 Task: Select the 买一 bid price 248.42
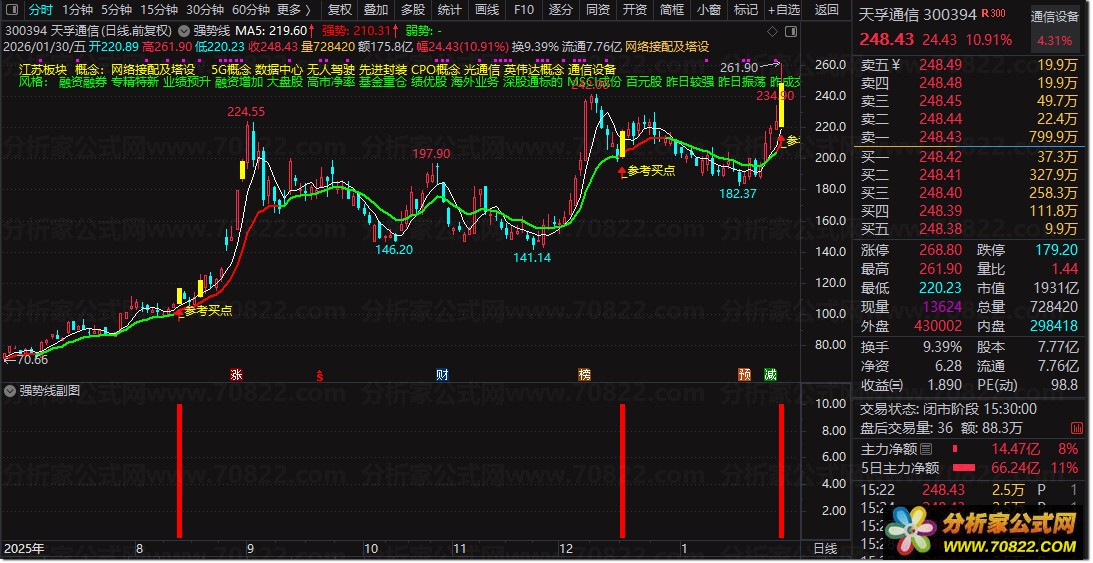(940, 157)
